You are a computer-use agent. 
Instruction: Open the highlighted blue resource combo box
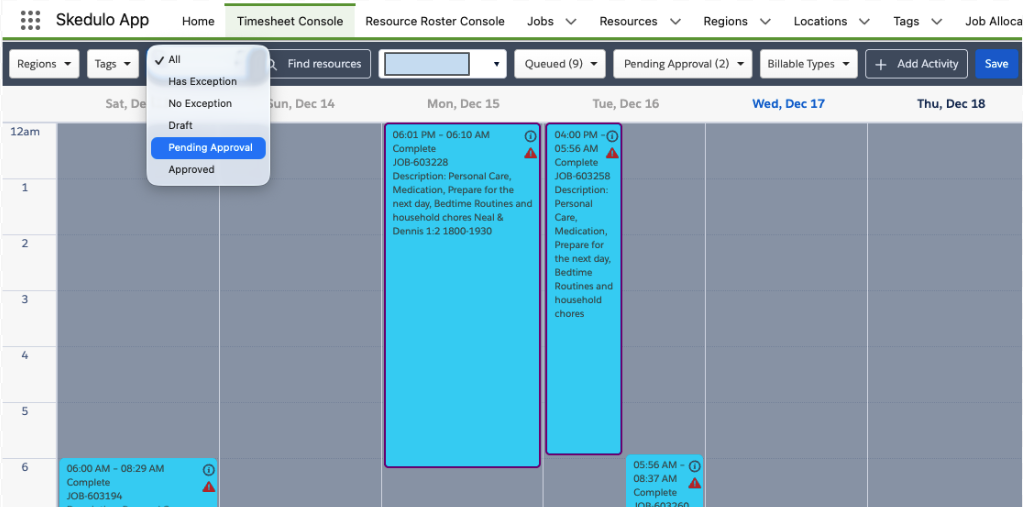[x=442, y=64]
